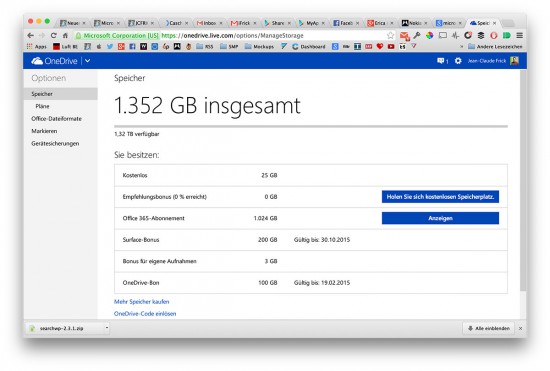Open the Apps bookmarks shortcut

point(37,46)
